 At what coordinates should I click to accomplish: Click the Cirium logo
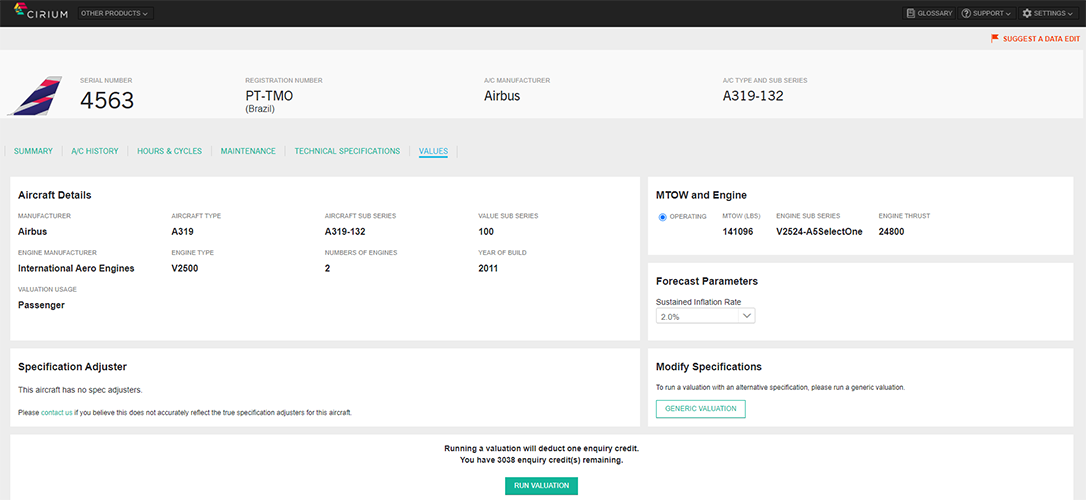(41, 12)
